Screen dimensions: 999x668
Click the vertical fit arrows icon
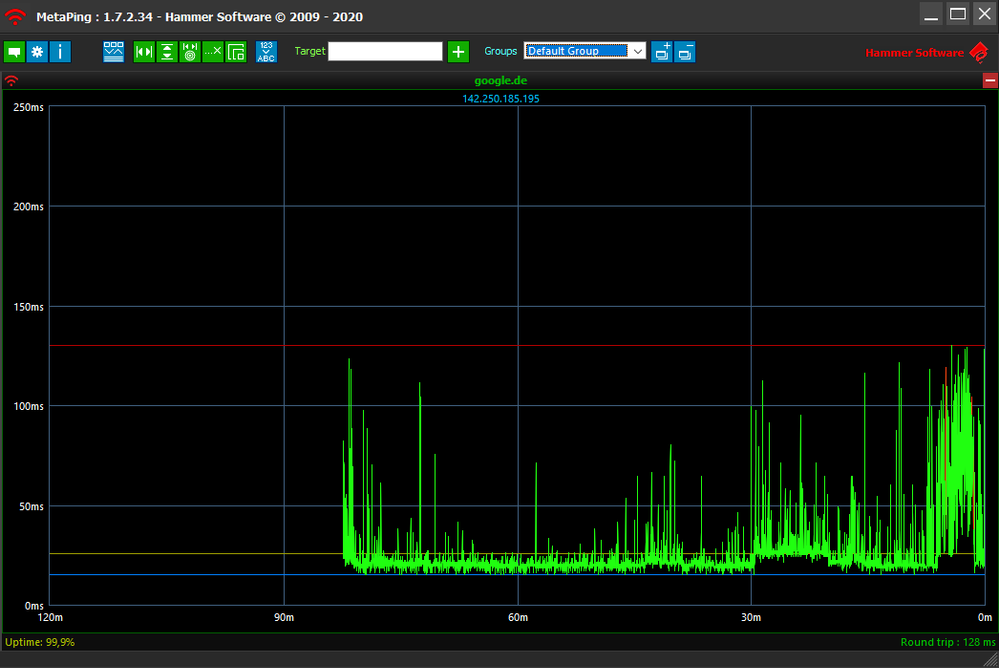point(167,52)
